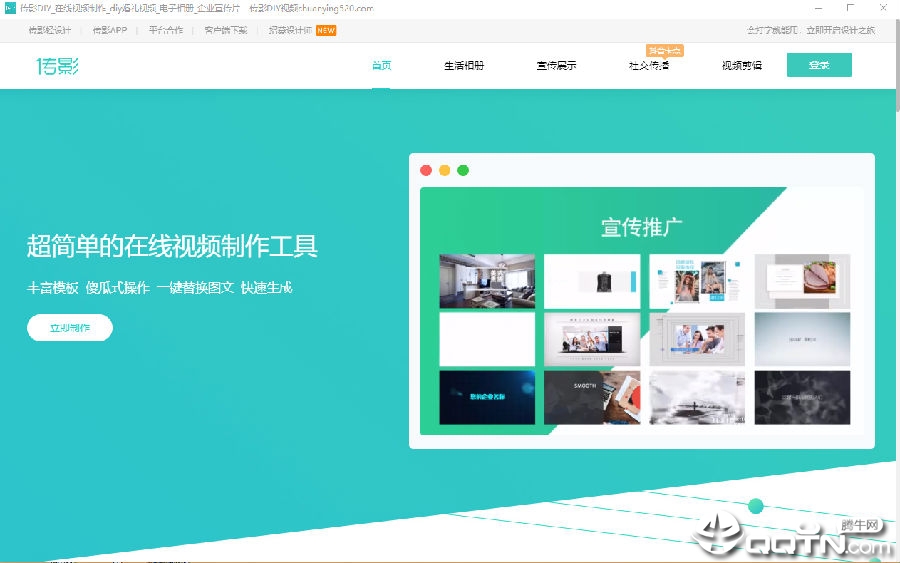Click the yellow dot in preview window

pyautogui.click(x=444, y=170)
